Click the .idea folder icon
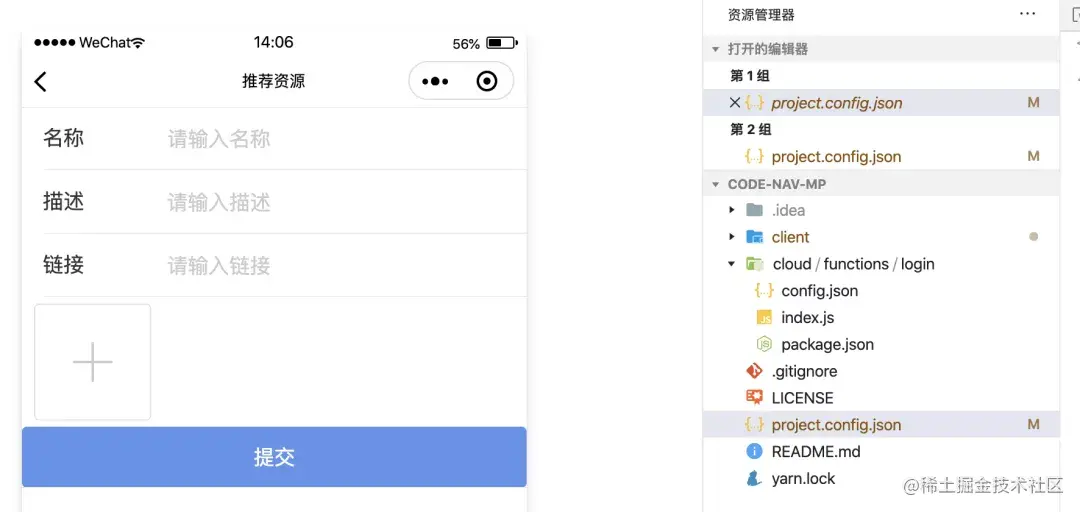The height and width of the screenshot is (512, 1080). [x=755, y=209]
